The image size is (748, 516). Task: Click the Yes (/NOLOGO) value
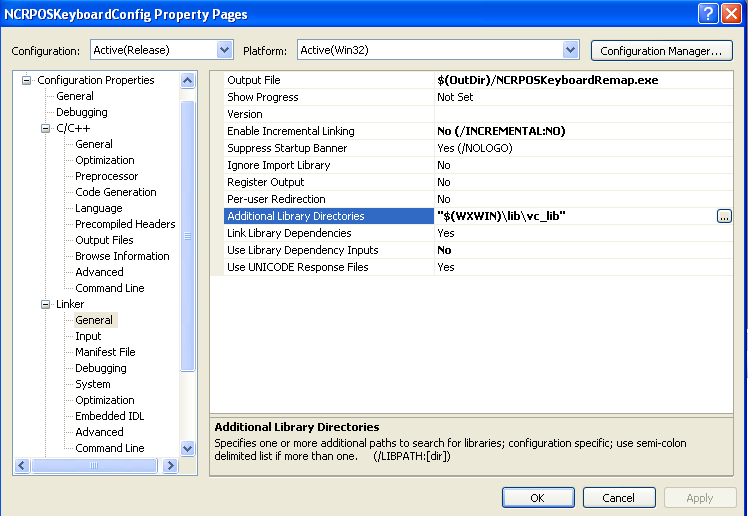475,148
